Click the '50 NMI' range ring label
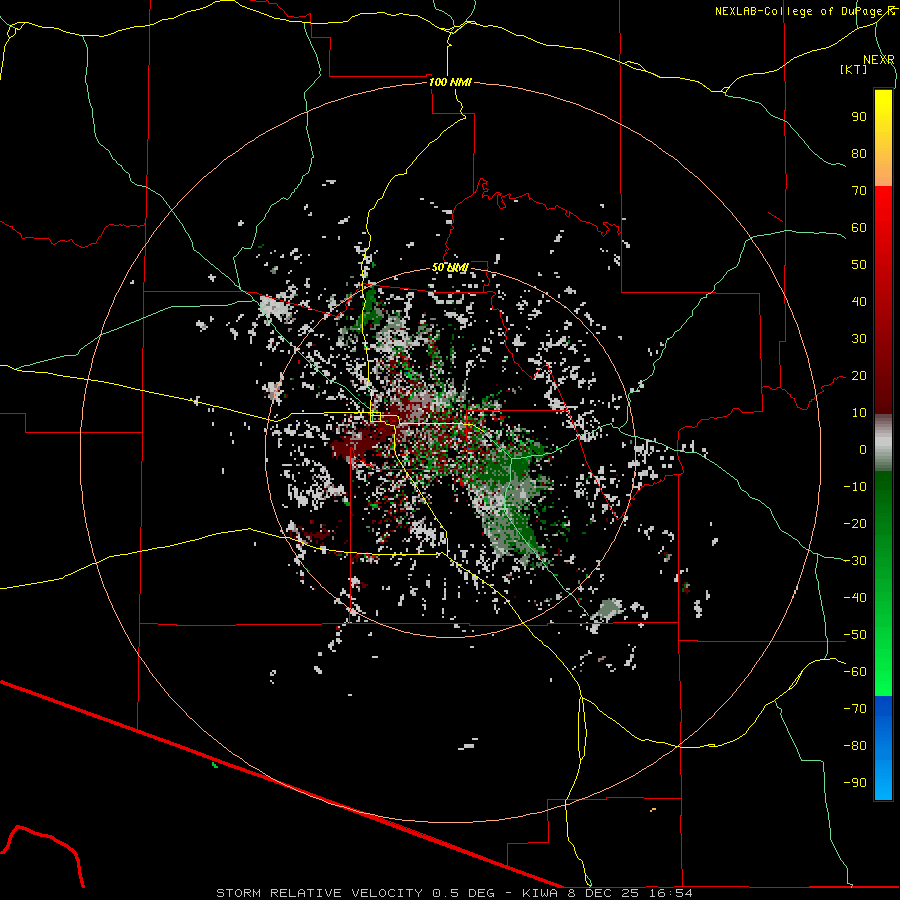 (x=450, y=267)
